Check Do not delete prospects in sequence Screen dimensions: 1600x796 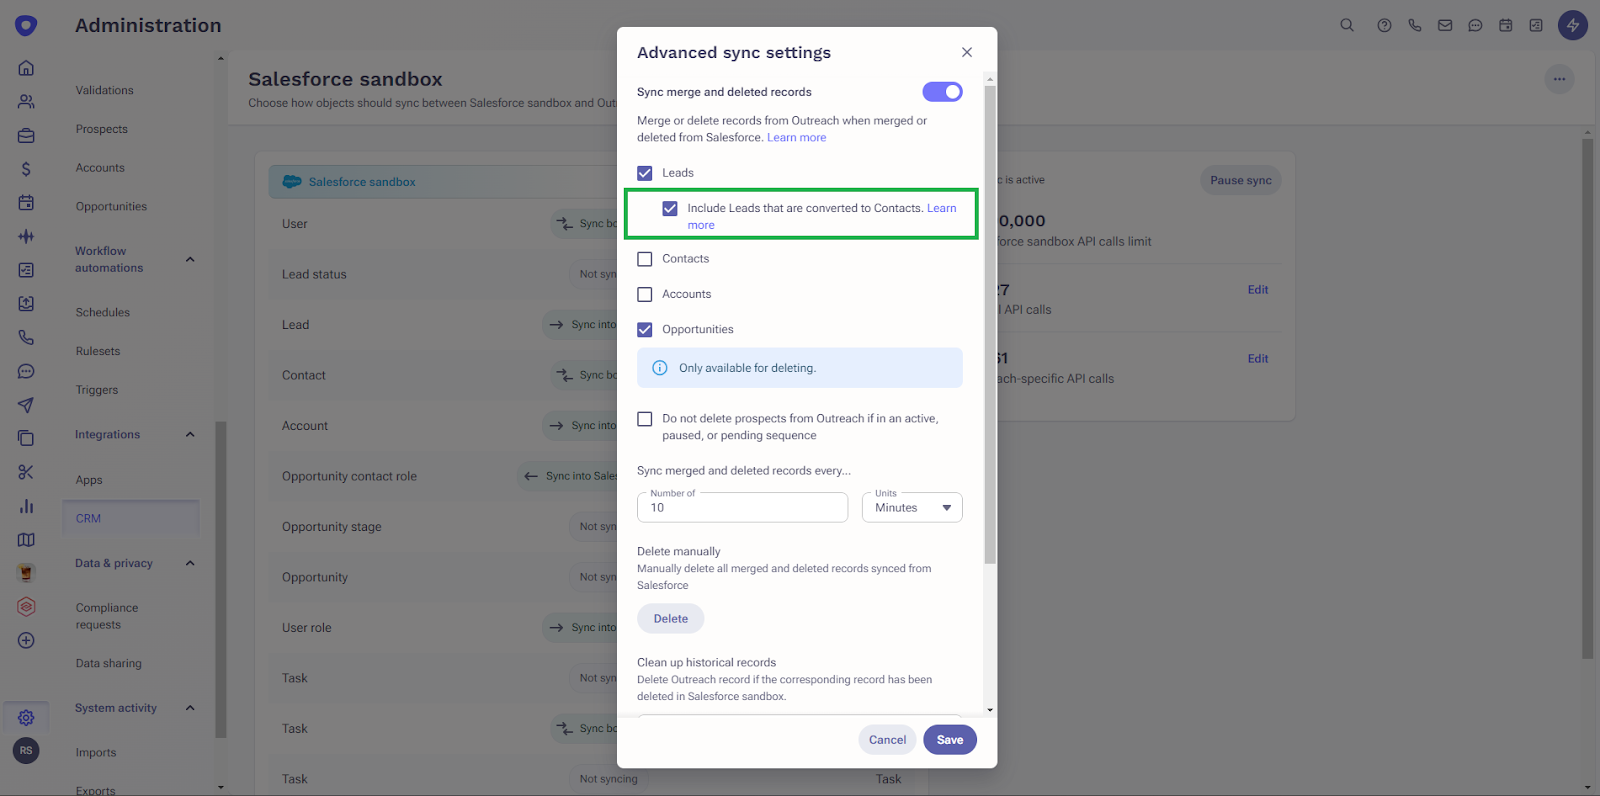point(645,419)
